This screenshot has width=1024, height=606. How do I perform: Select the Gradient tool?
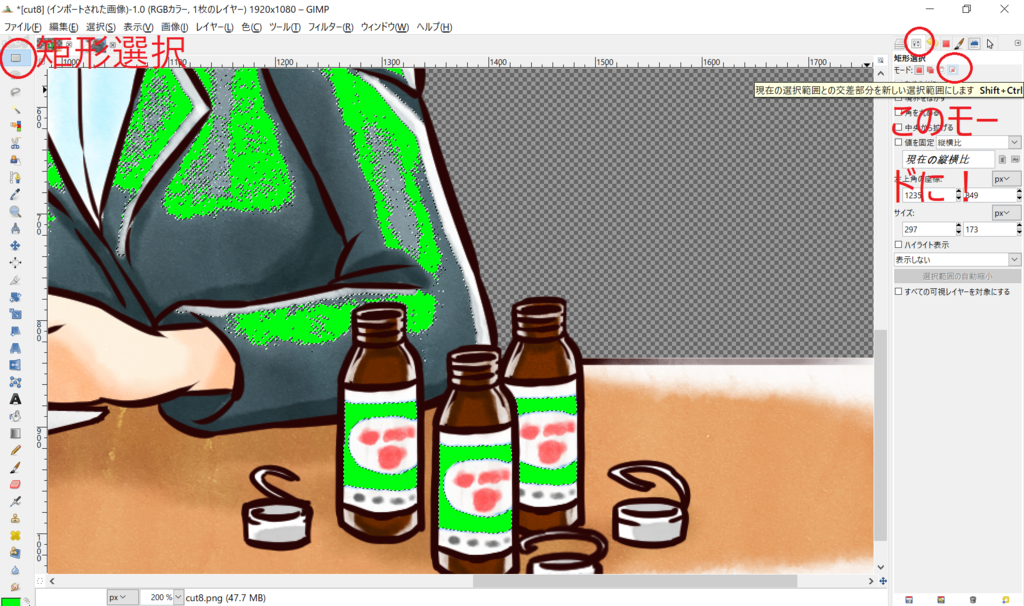(16, 433)
